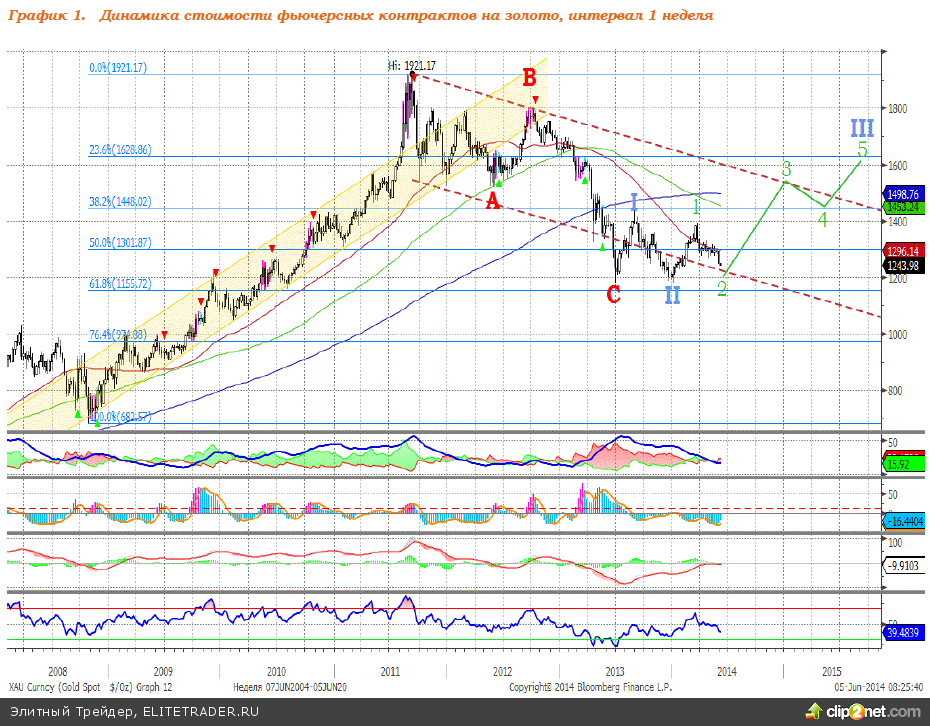Click the red wave C label
Image resolution: width=930 pixels, height=726 pixels.
coord(613,294)
